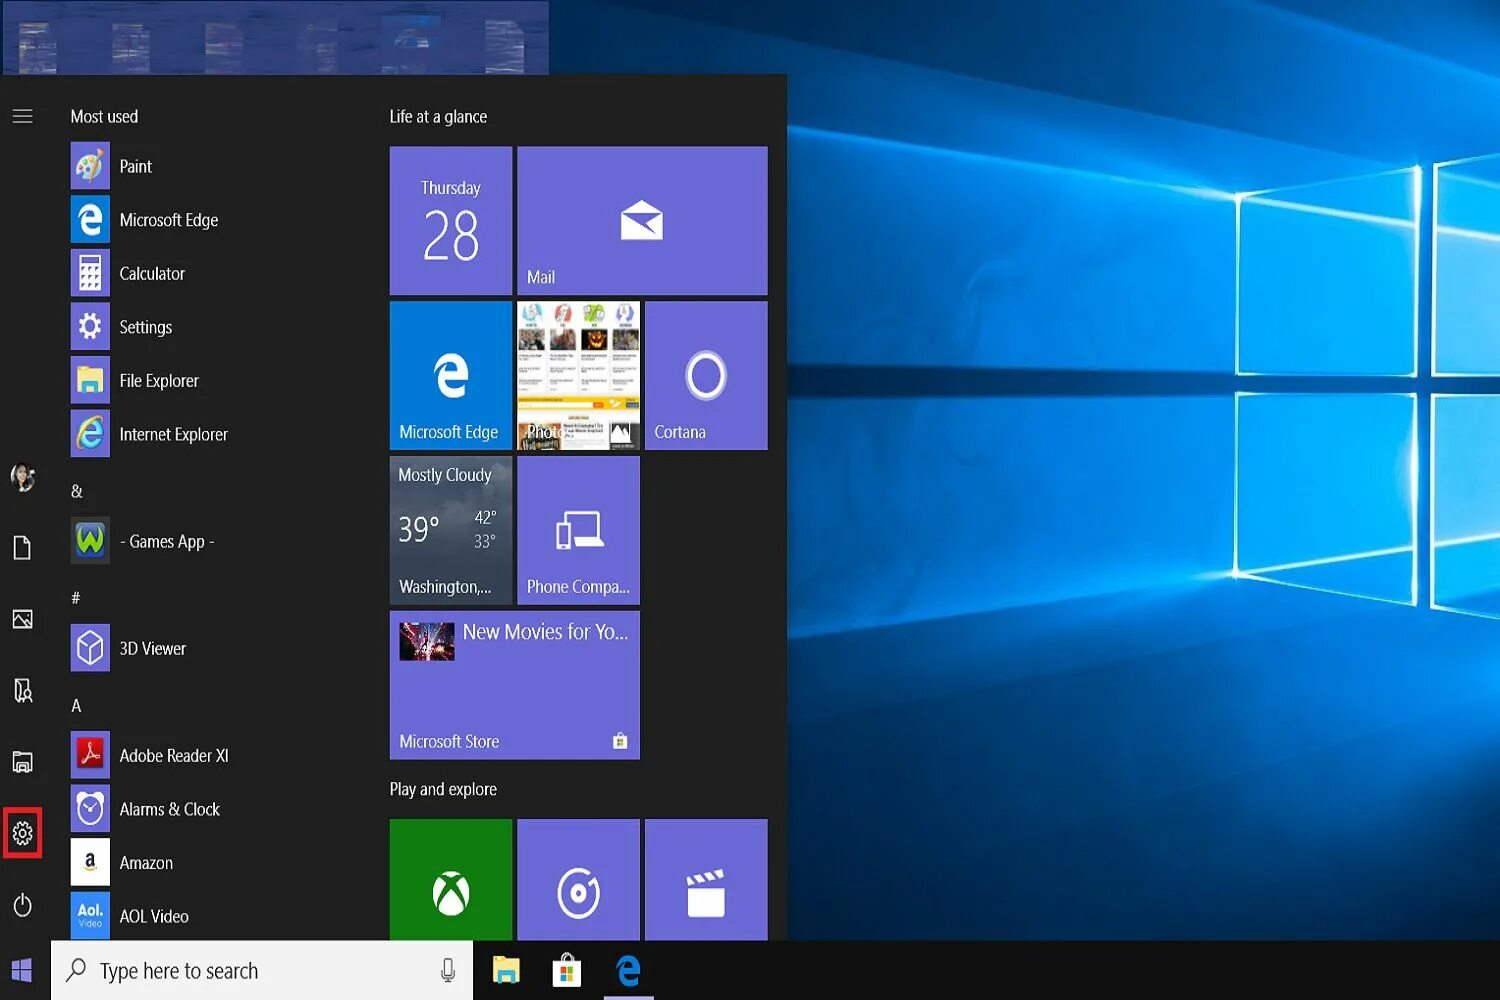Open the Calendar tile showing Thursday 28
1500x1000 pixels.
pos(451,221)
